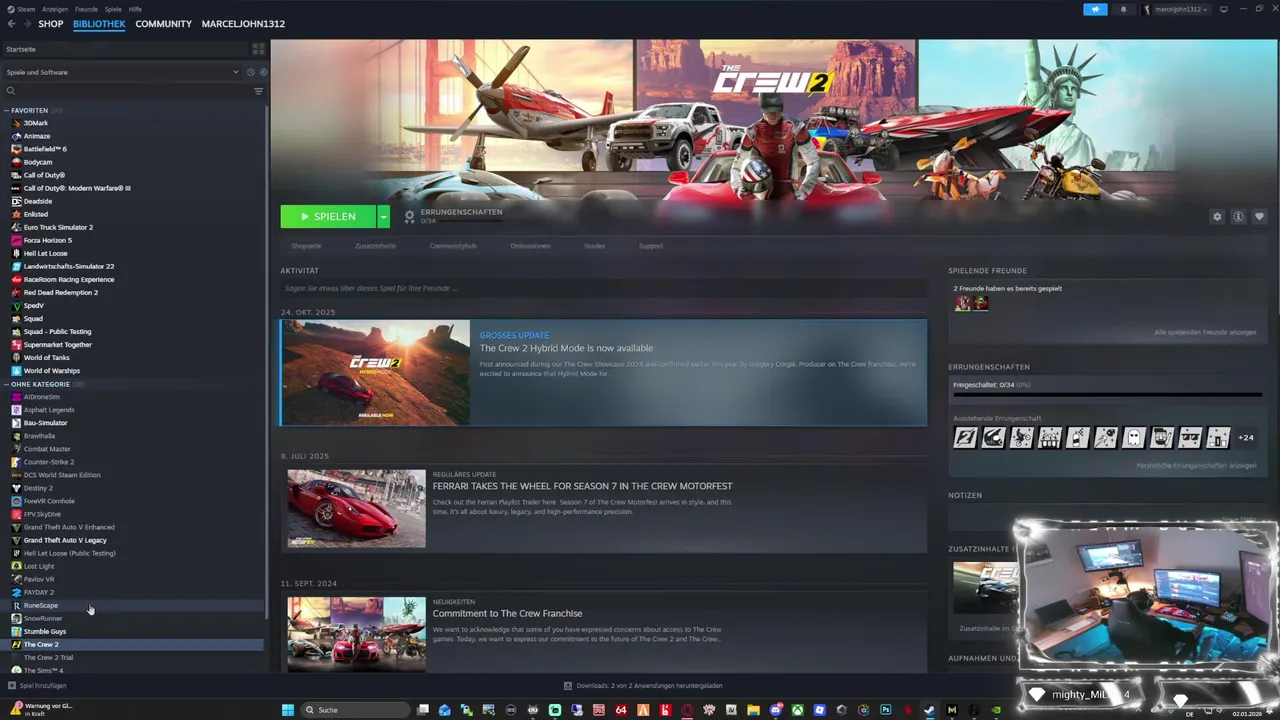Screen dimensions: 1280x720
Task: Open the Guides tab
Action: click(595, 246)
